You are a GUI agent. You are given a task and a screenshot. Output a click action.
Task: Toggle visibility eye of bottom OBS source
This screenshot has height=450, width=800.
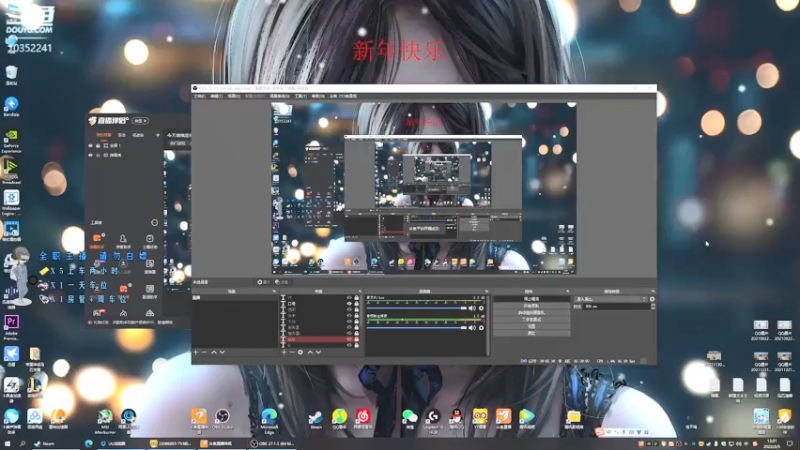[349, 345]
